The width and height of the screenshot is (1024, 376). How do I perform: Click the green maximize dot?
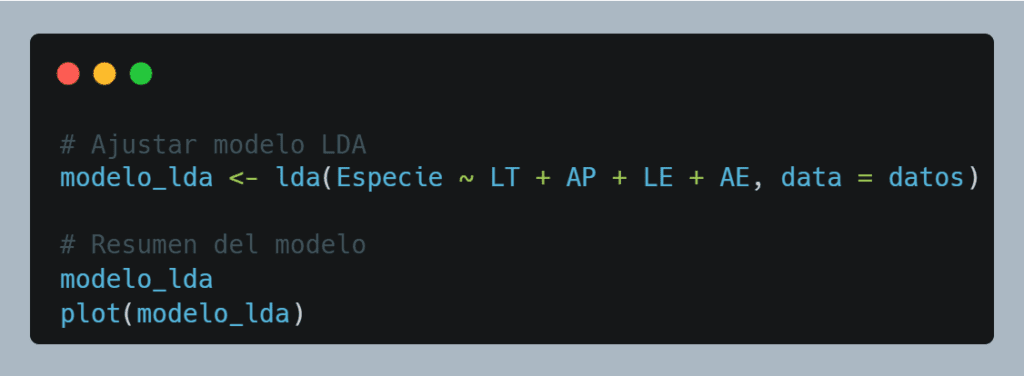coord(141,74)
